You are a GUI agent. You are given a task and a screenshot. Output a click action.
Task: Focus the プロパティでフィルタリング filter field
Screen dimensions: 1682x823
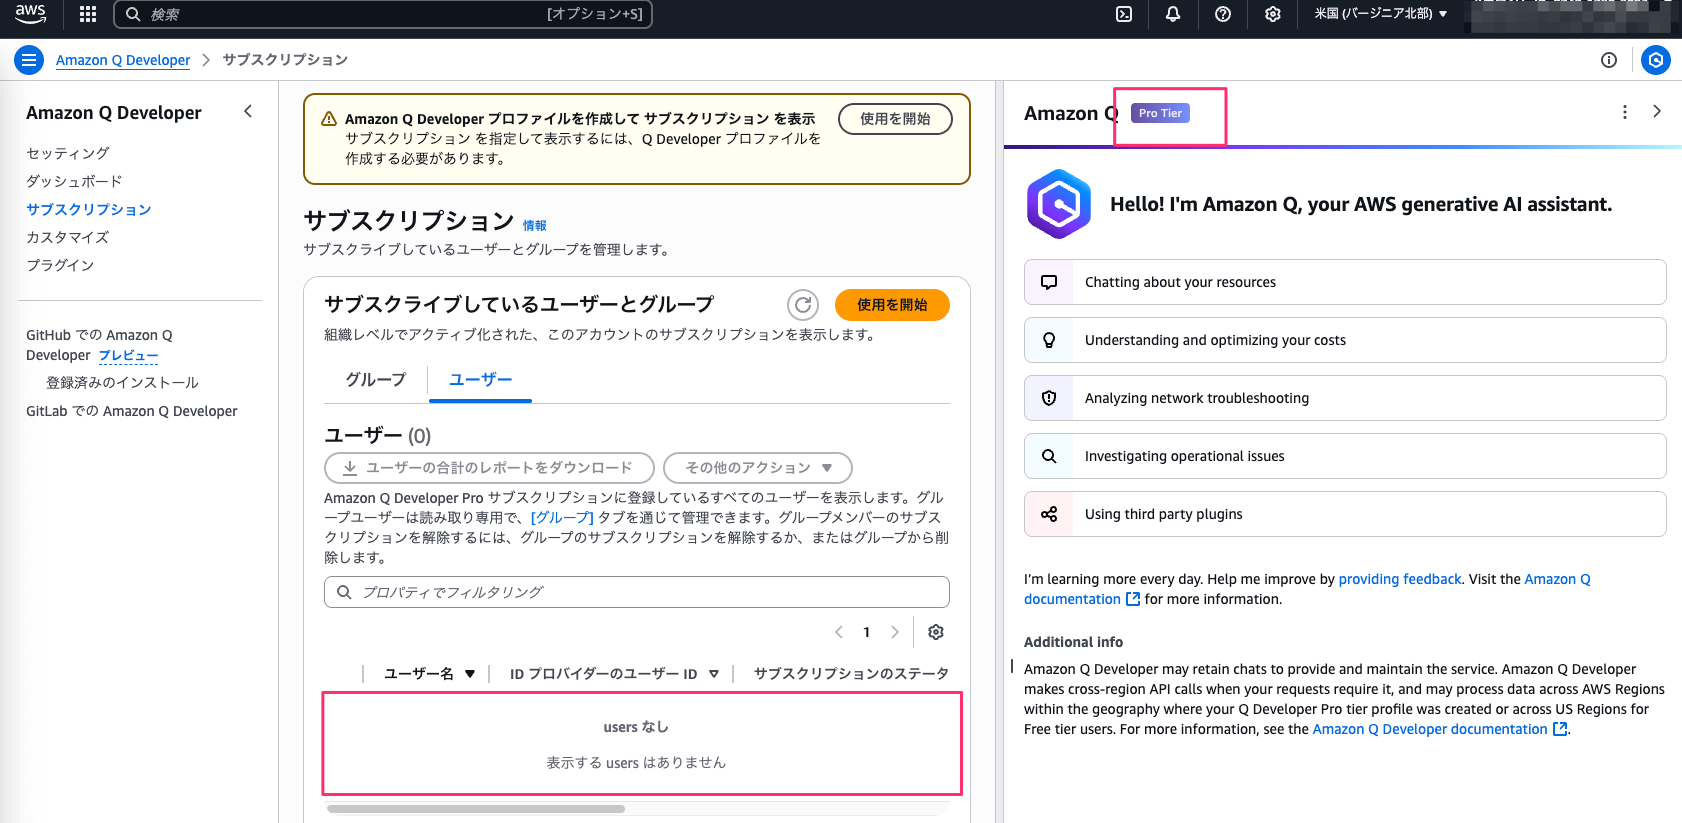click(x=637, y=592)
